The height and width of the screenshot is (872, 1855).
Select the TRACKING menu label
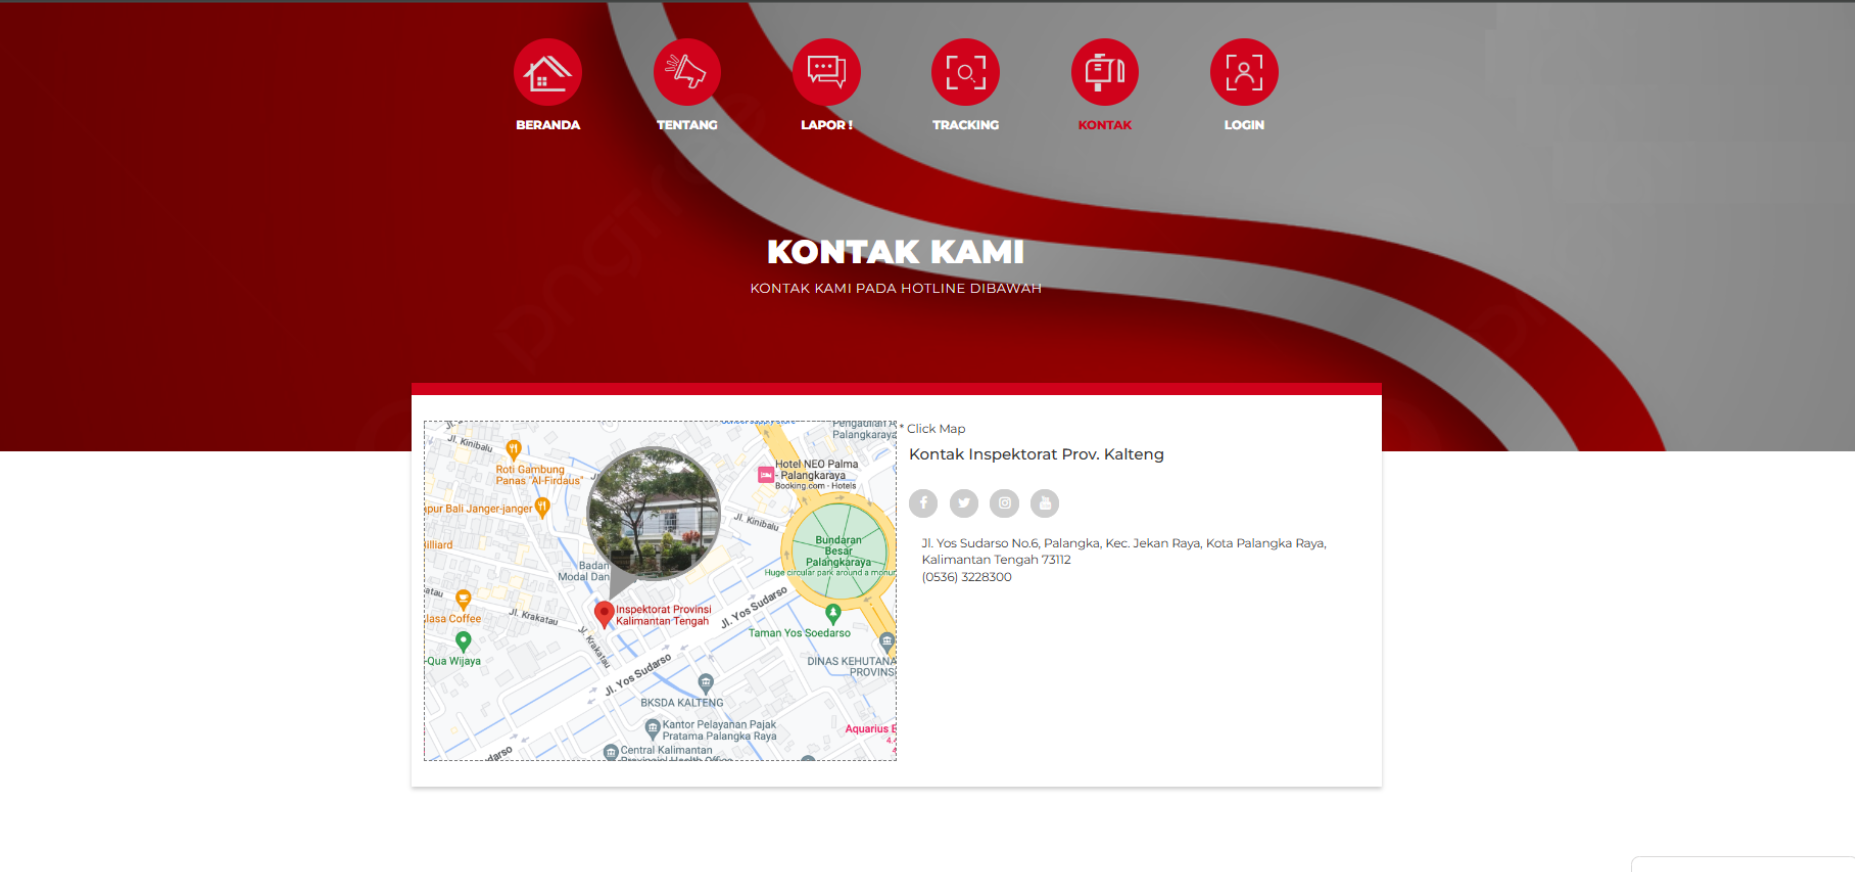(x=965, y=125)
